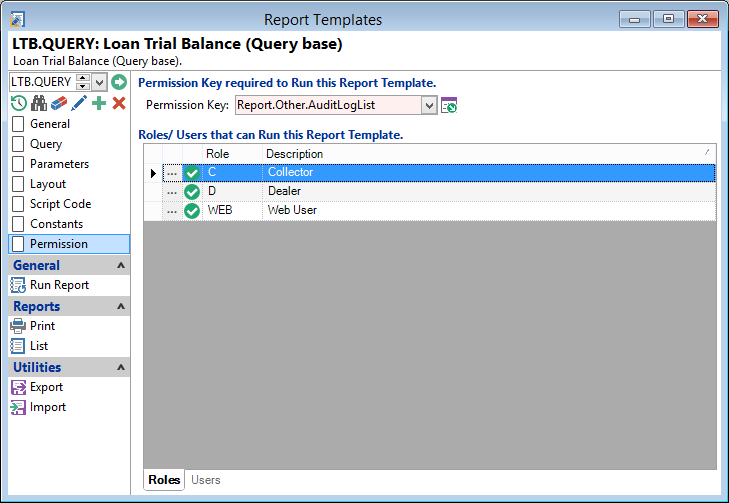Viewport: 729px width, 503px height.
Task: Click the green arrow go button
Action: click(119, 82)
